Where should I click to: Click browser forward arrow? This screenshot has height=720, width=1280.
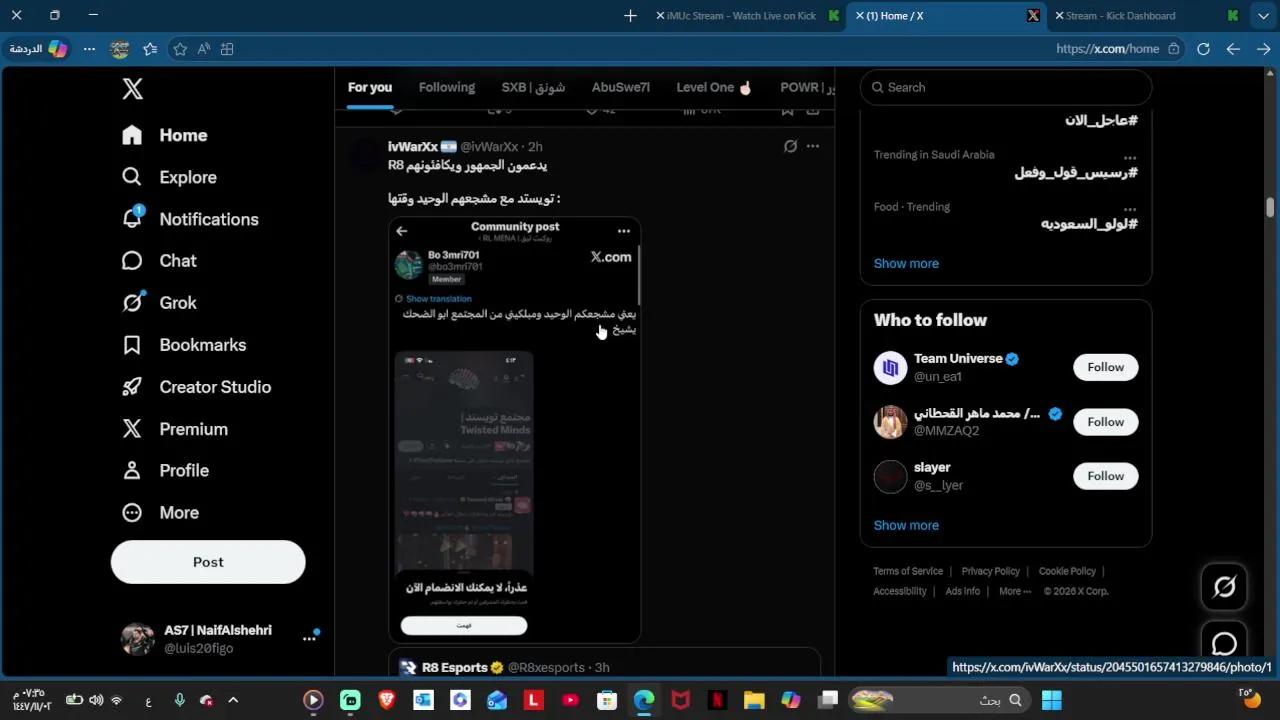1263,49
